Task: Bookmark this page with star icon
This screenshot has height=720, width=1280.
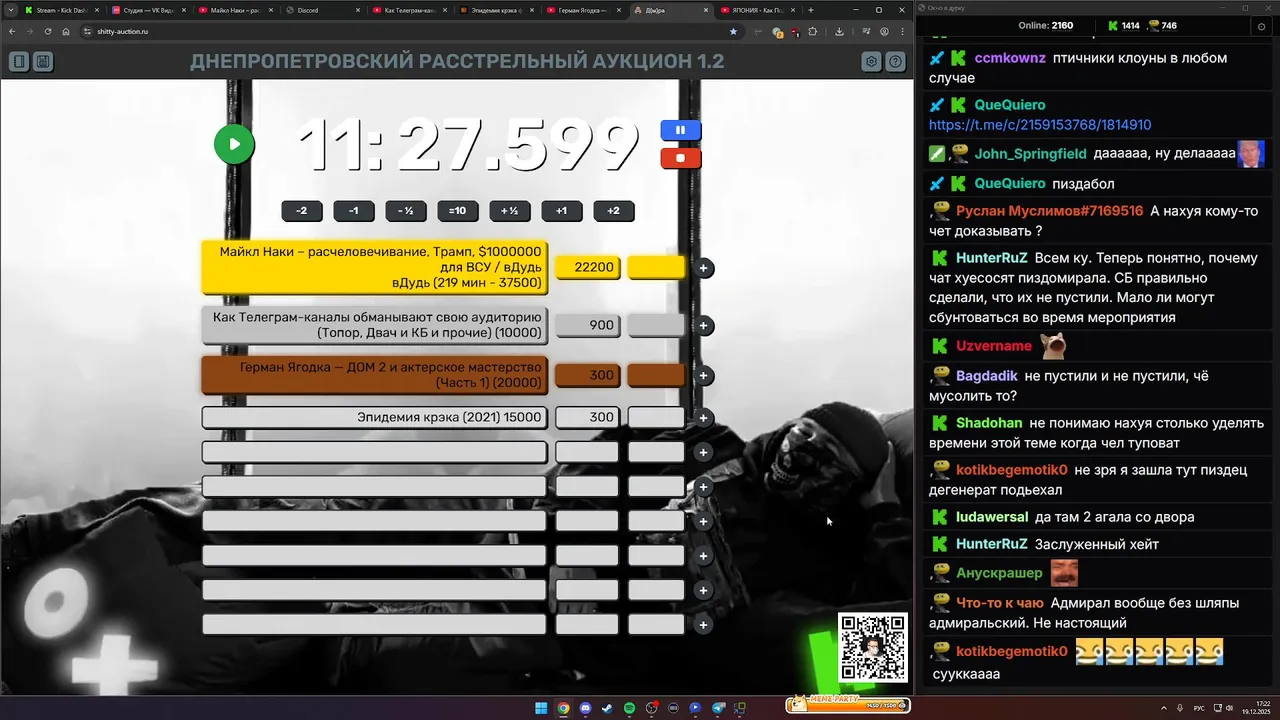Action: point(733,31)
